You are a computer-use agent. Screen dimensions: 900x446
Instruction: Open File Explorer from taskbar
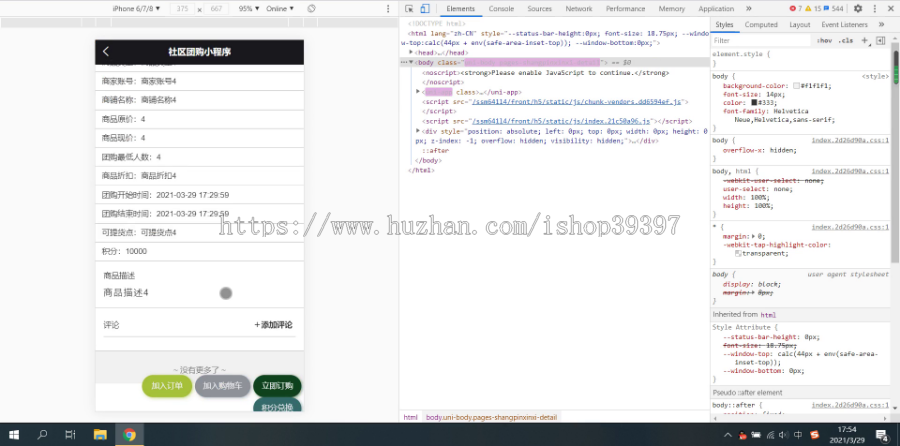(x=100, y=435)
